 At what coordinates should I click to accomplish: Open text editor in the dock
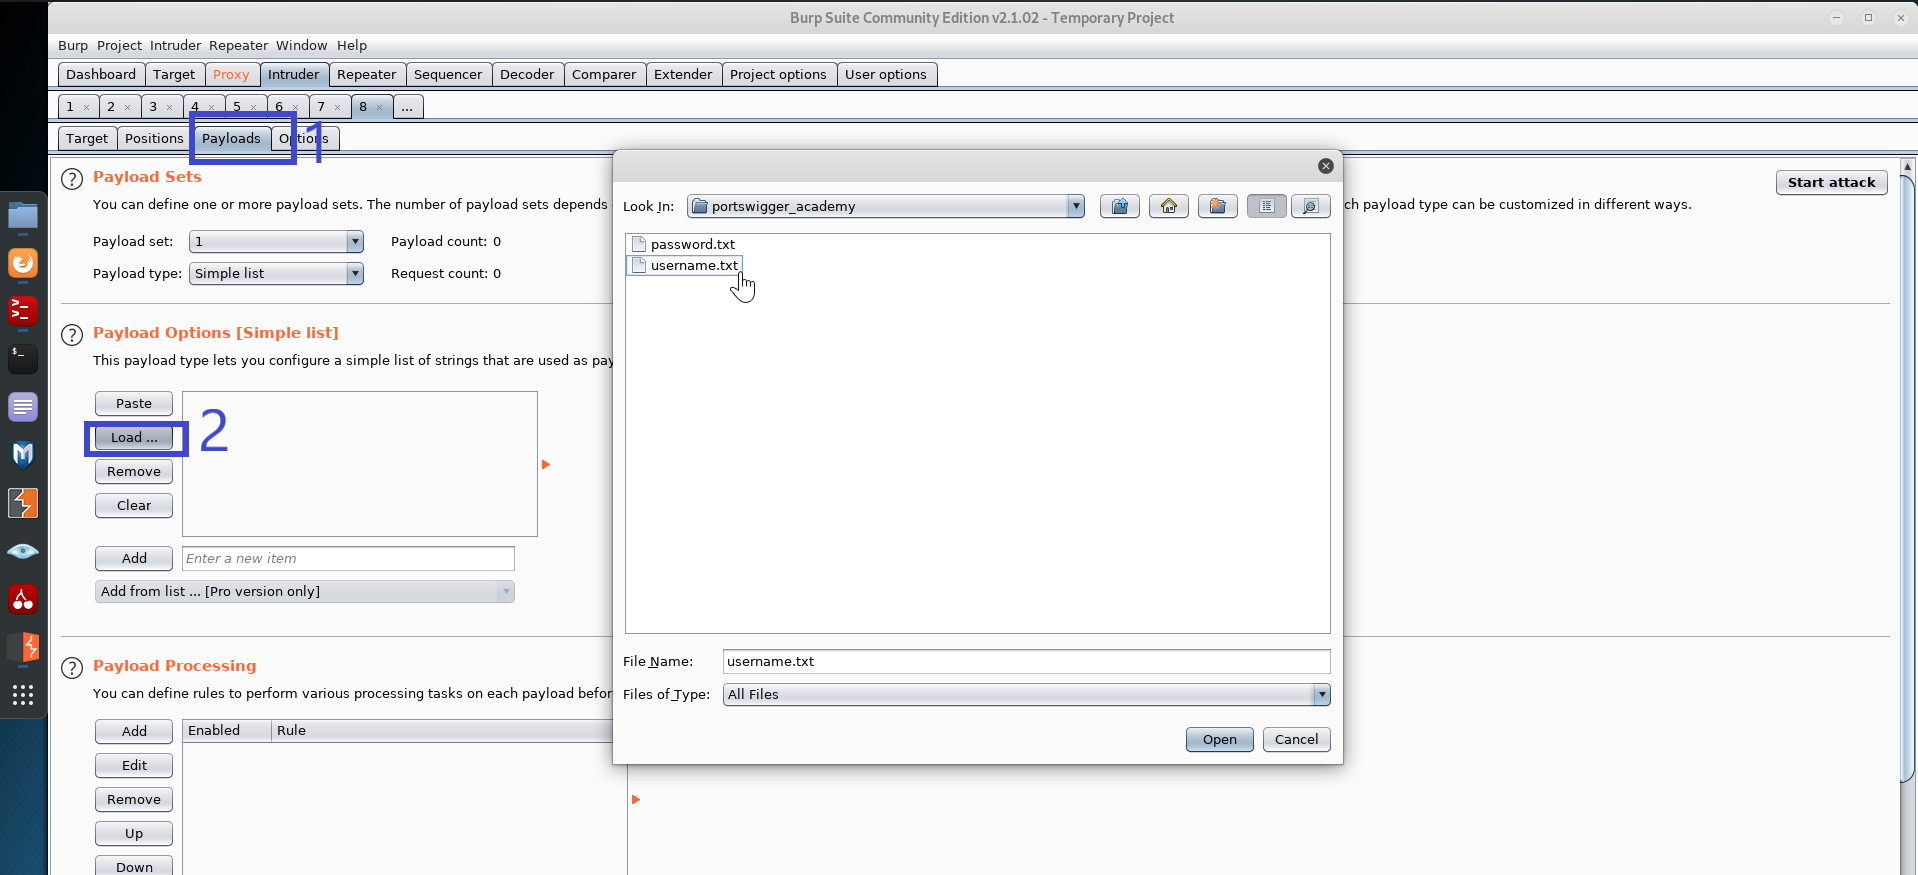23,407
